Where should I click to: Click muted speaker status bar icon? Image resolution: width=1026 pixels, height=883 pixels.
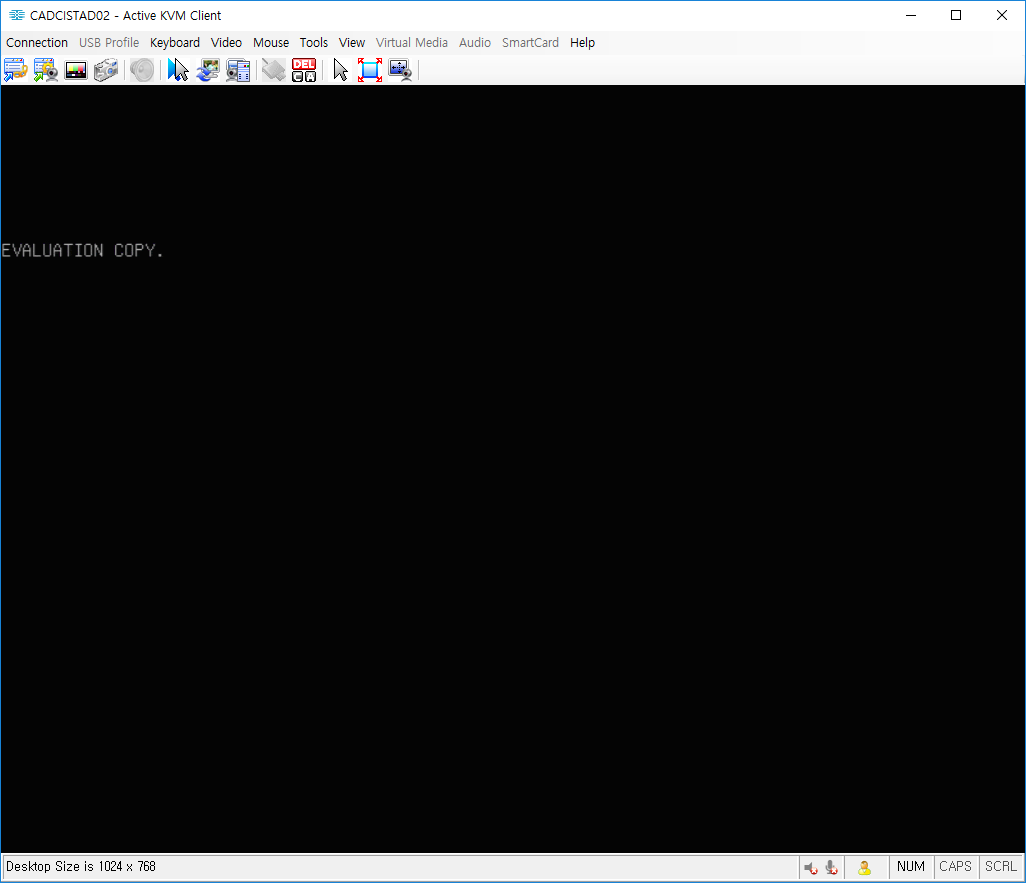coord(811,867)
